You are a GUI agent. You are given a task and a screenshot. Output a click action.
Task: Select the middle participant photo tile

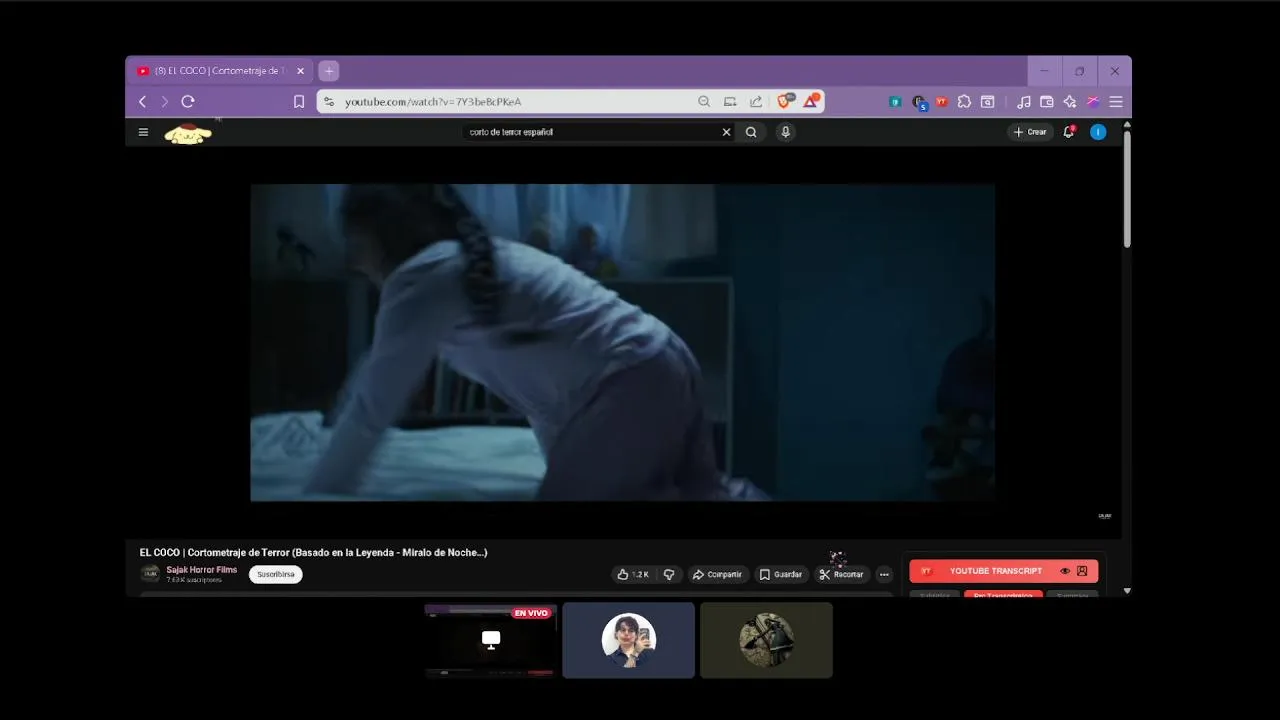click(x=628, y=640)
